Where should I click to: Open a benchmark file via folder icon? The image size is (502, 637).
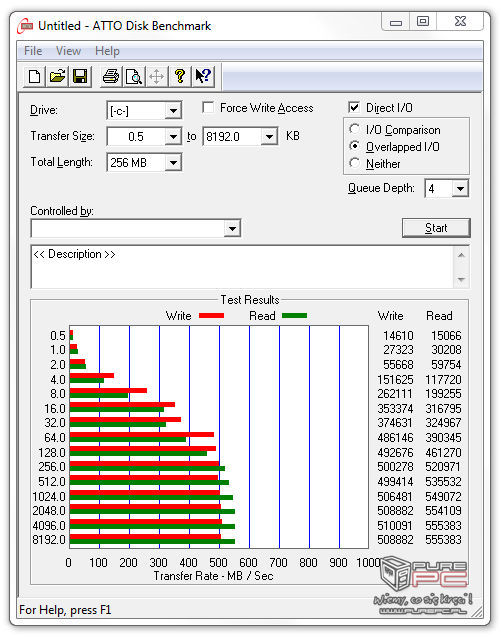coord(57,76)
